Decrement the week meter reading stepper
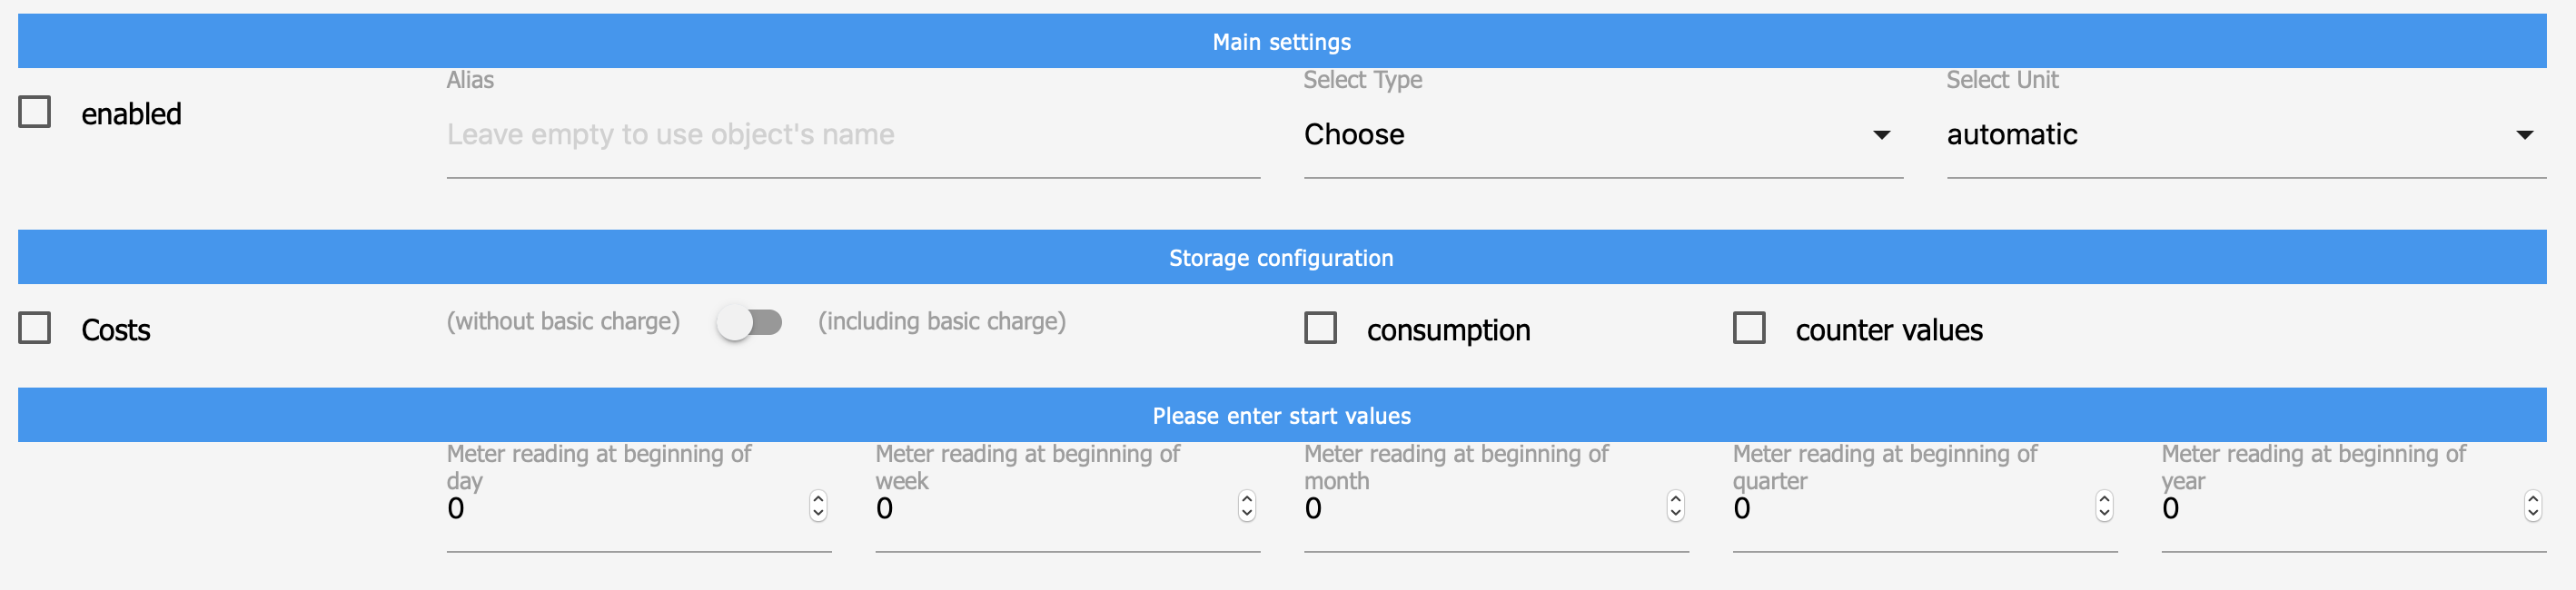 [1246, 514]
